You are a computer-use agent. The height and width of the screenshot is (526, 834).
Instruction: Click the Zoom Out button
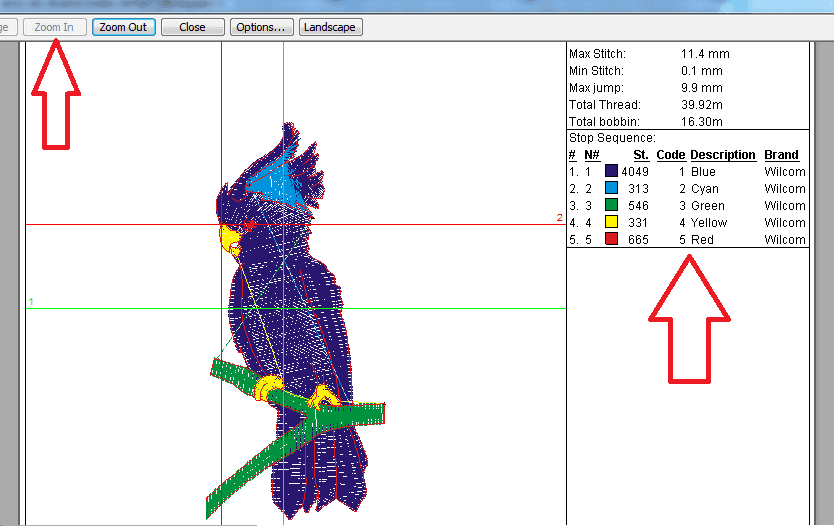pyautogui.click(x=124, y=27)
